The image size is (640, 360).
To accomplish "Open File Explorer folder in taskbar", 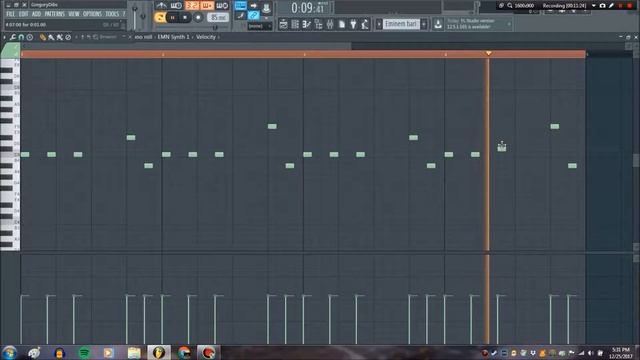I will click(134, 353).
